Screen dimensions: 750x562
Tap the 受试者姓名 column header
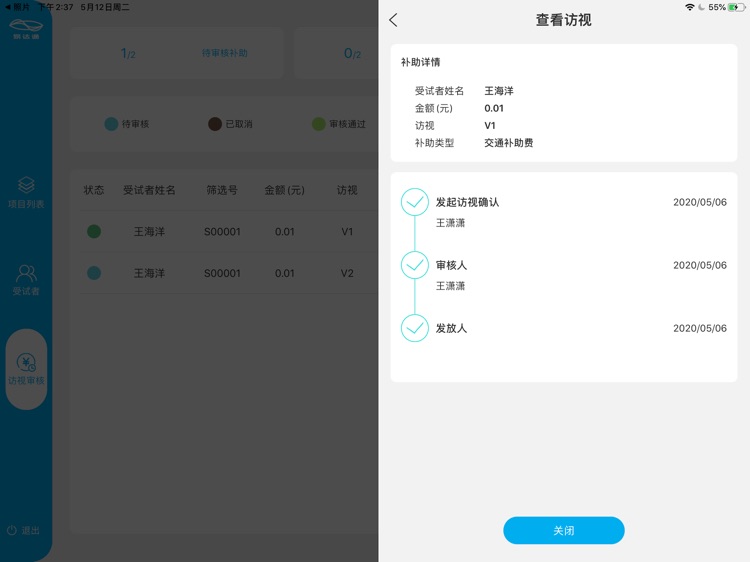[149, 190]
